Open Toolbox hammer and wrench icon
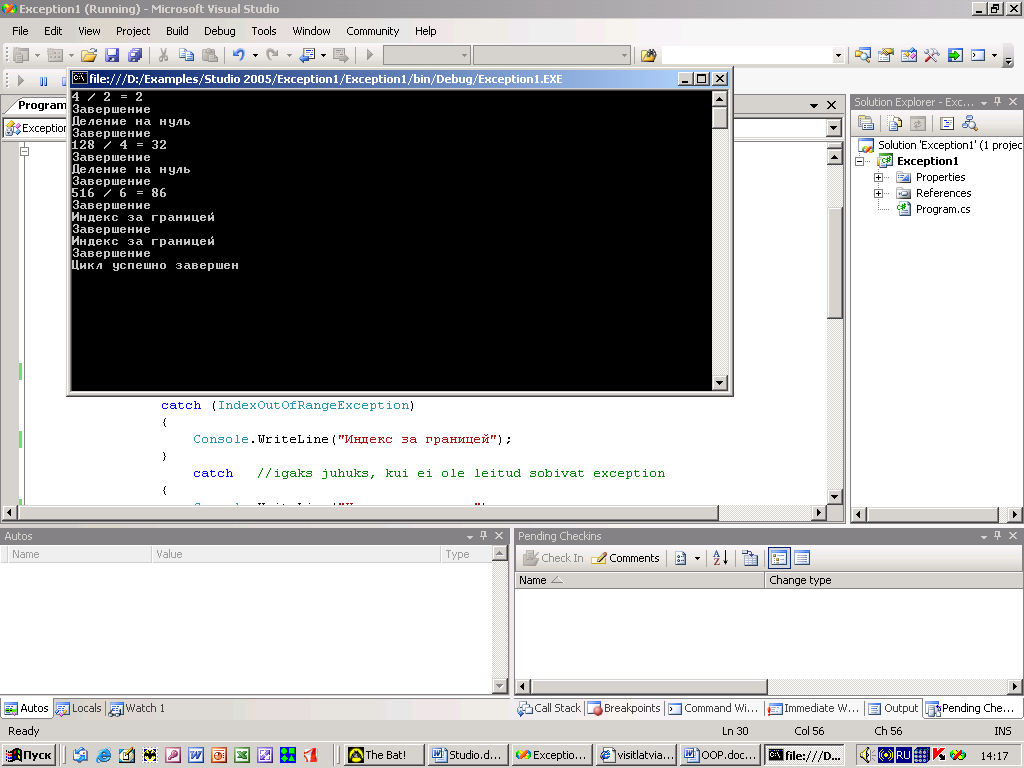This screenshot has width=1024, height=768. [931, 56]
